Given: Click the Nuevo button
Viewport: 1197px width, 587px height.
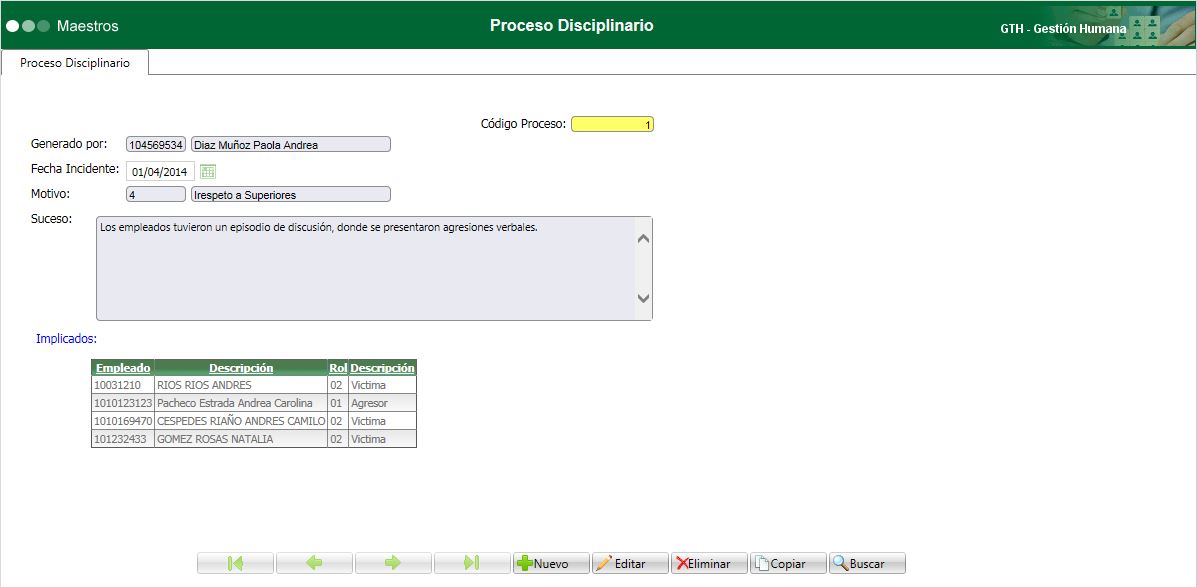Looking at the screenshot, I should (551, 563).
